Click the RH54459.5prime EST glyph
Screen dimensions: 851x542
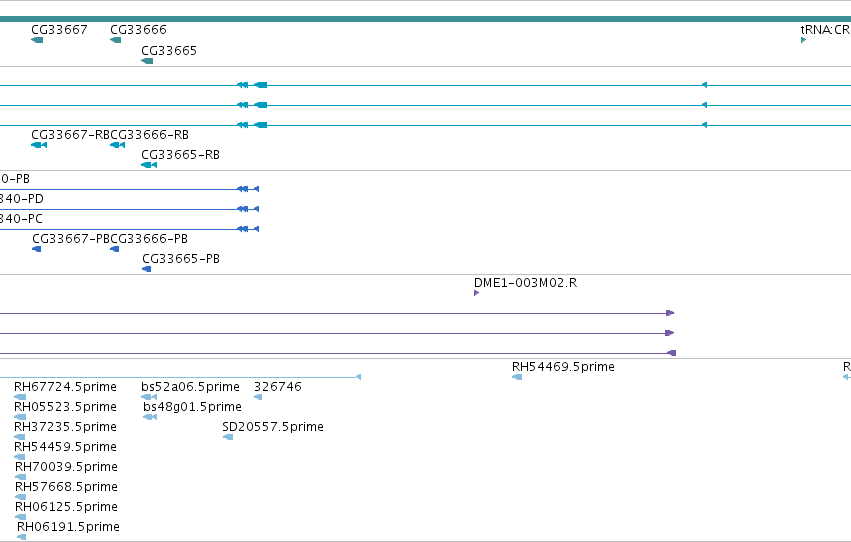click(20, 457)
